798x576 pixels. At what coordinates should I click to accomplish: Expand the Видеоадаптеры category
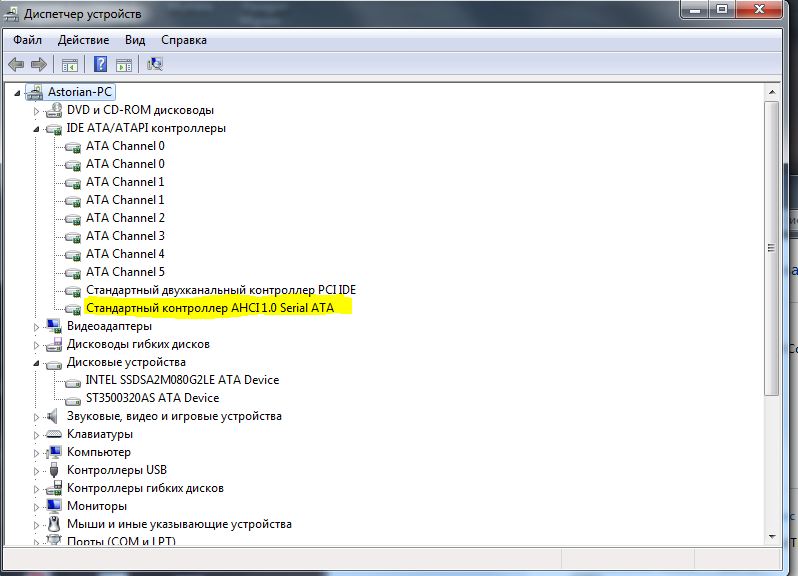click(x=36, y=326)
